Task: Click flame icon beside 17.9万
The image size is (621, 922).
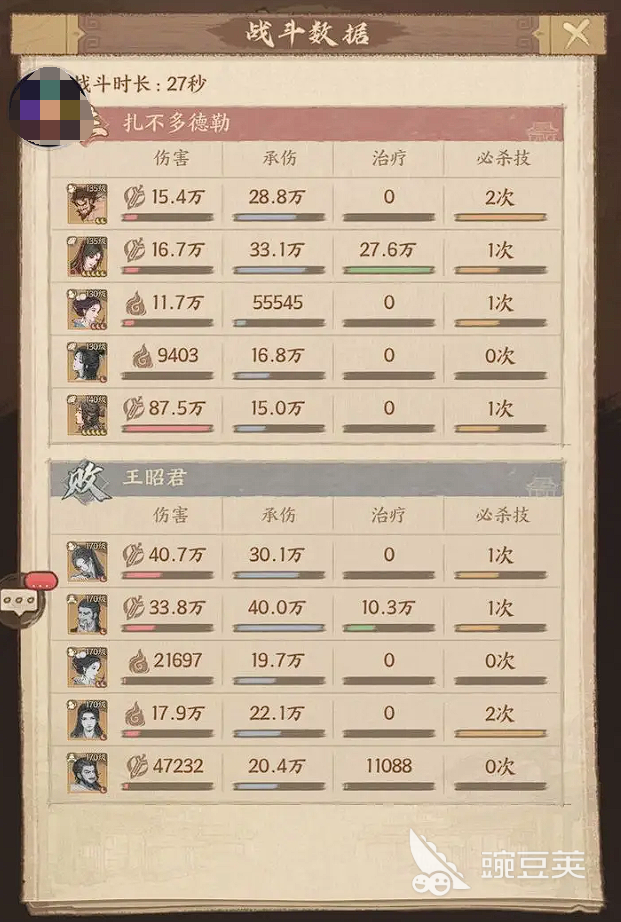Action: point(135,714)
